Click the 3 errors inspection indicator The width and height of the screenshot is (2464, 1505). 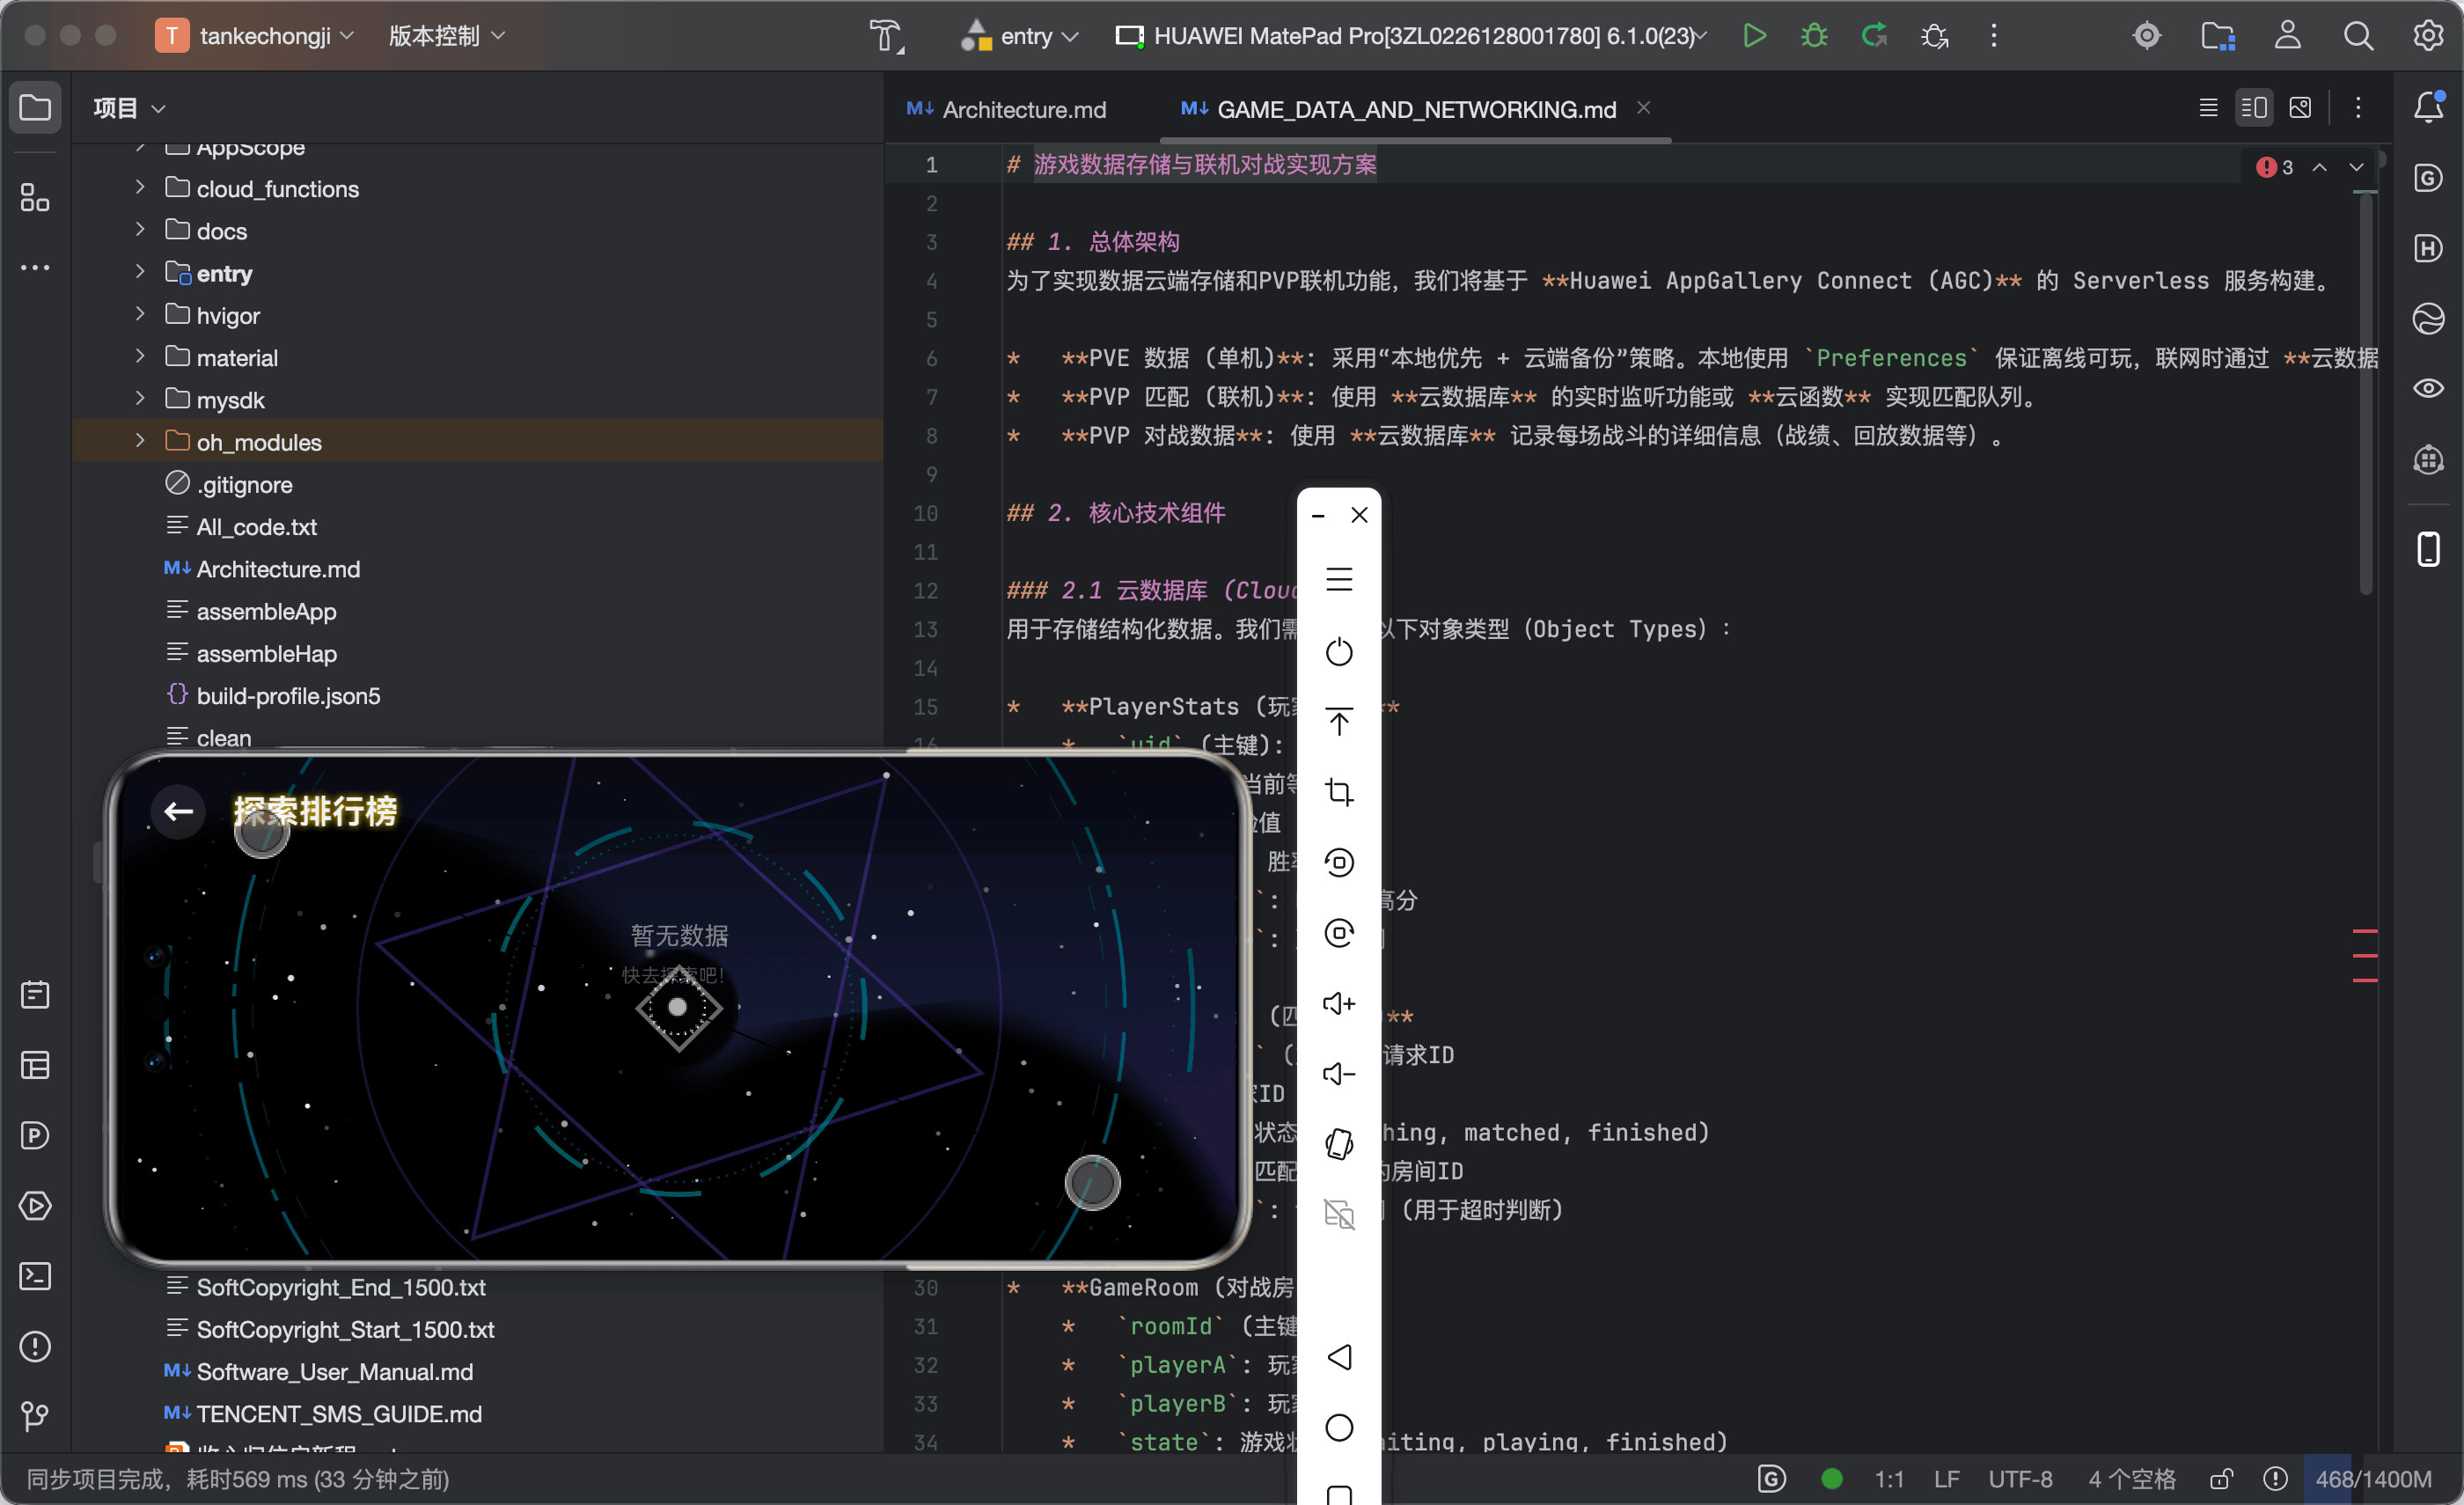coord(2274,167)
